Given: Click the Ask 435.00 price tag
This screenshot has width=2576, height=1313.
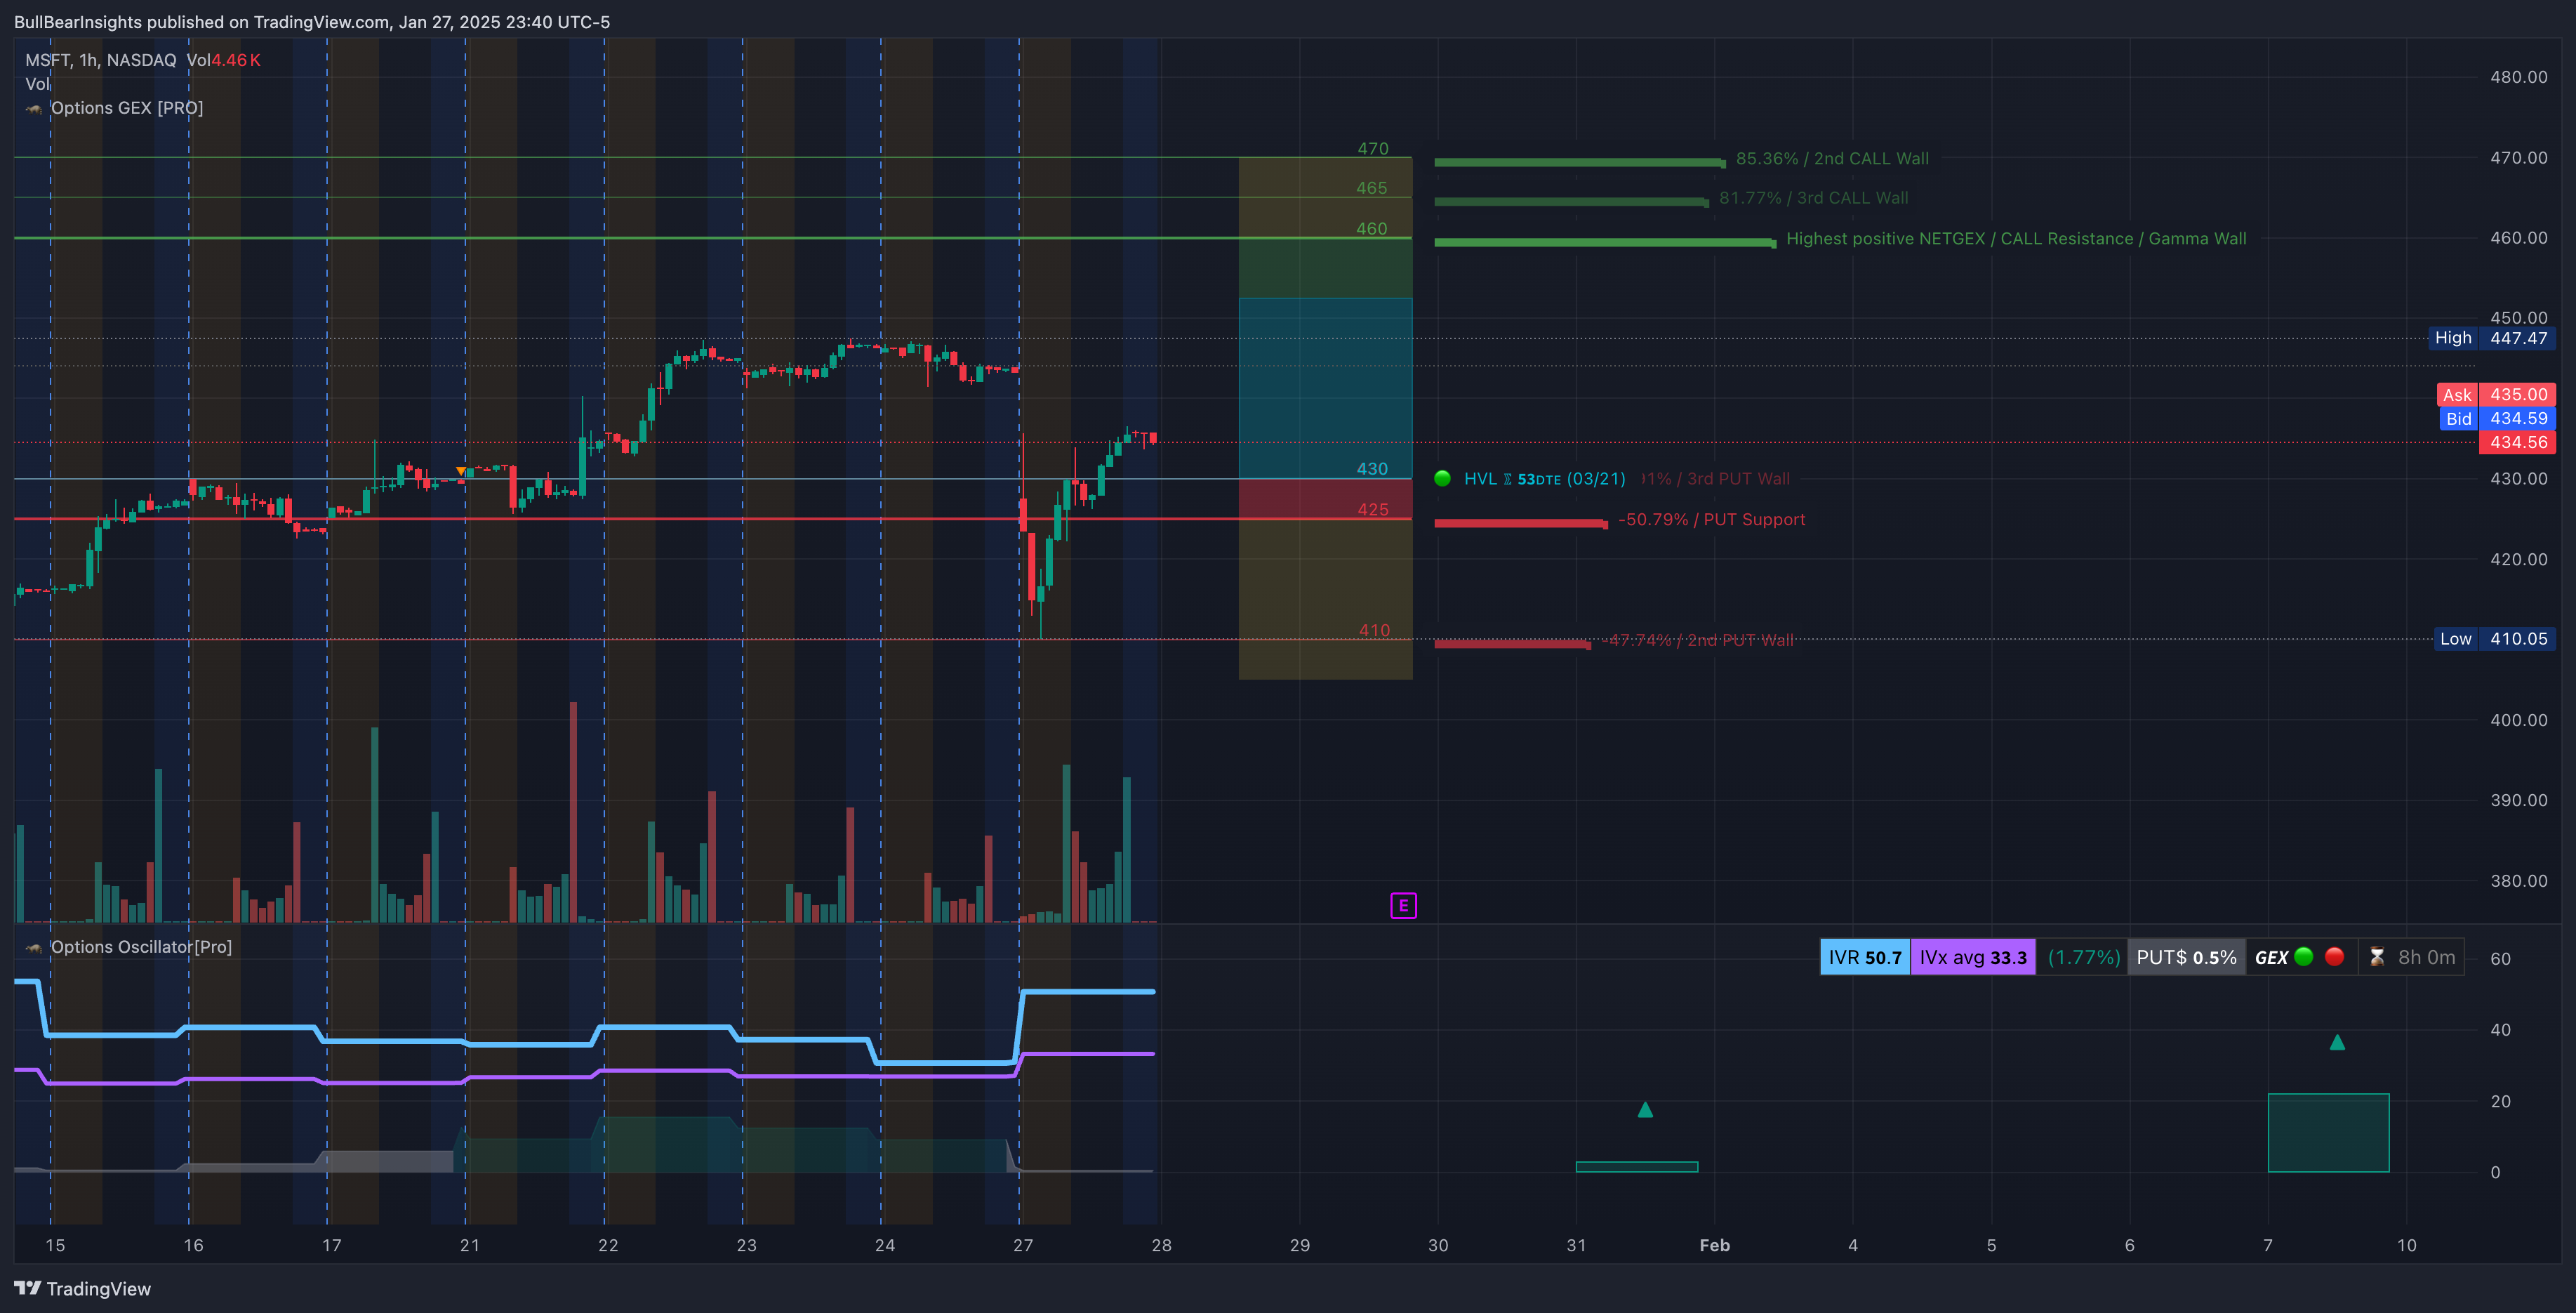Looking at the screenshot, I should pos(2495,395).
